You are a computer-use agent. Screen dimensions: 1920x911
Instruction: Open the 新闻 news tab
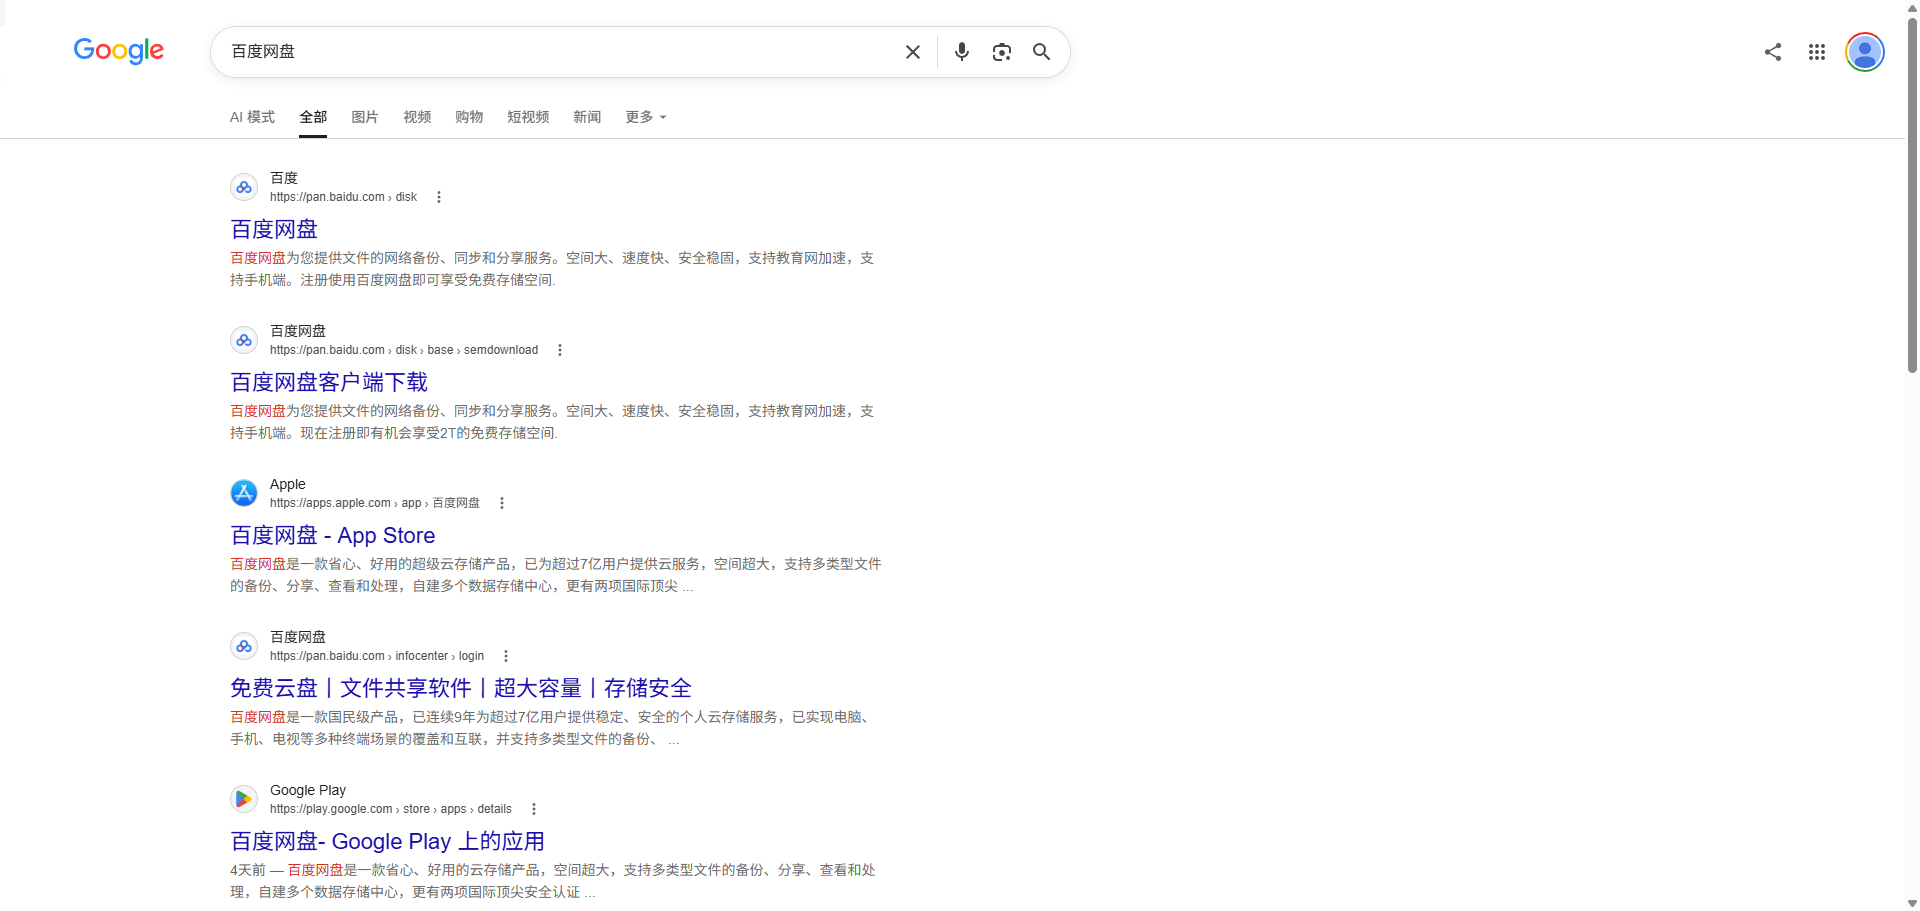[x=587, y=117]
